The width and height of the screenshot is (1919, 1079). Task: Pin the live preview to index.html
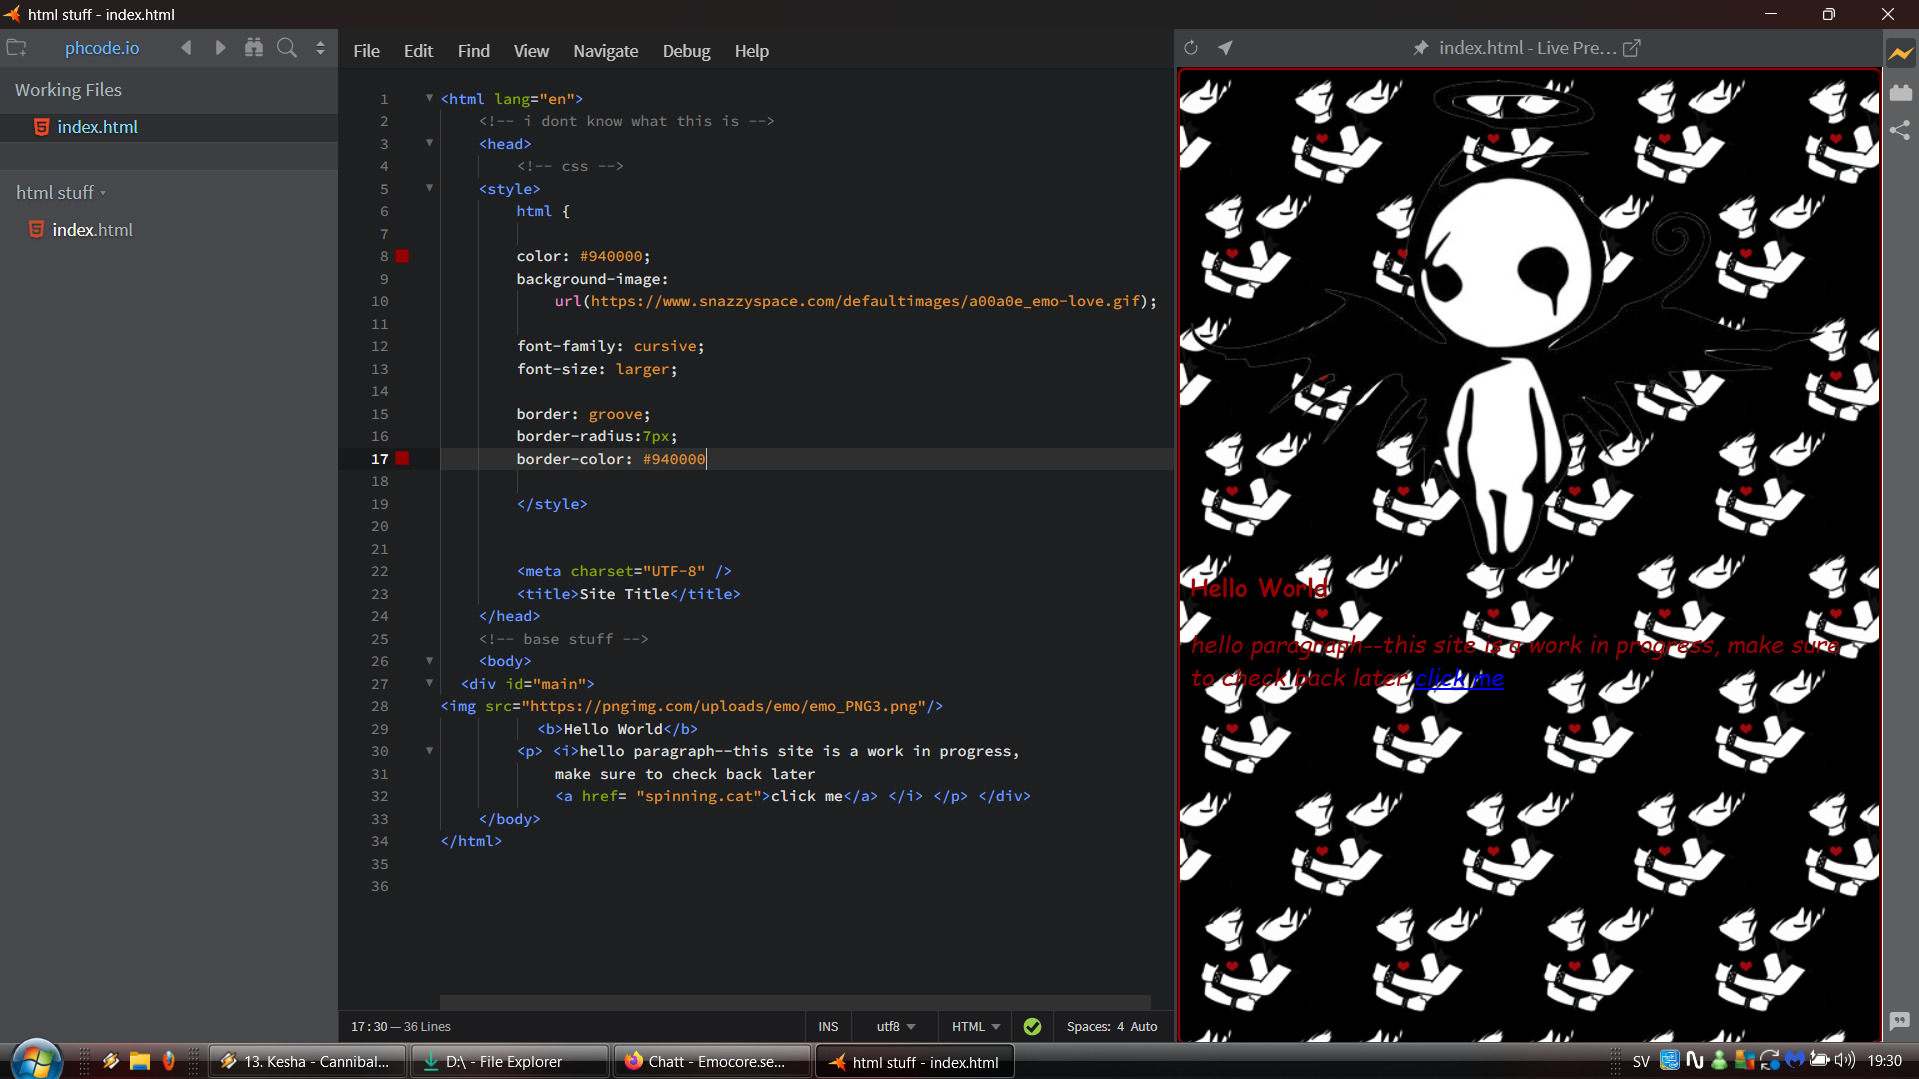[x=1420, y=48]
